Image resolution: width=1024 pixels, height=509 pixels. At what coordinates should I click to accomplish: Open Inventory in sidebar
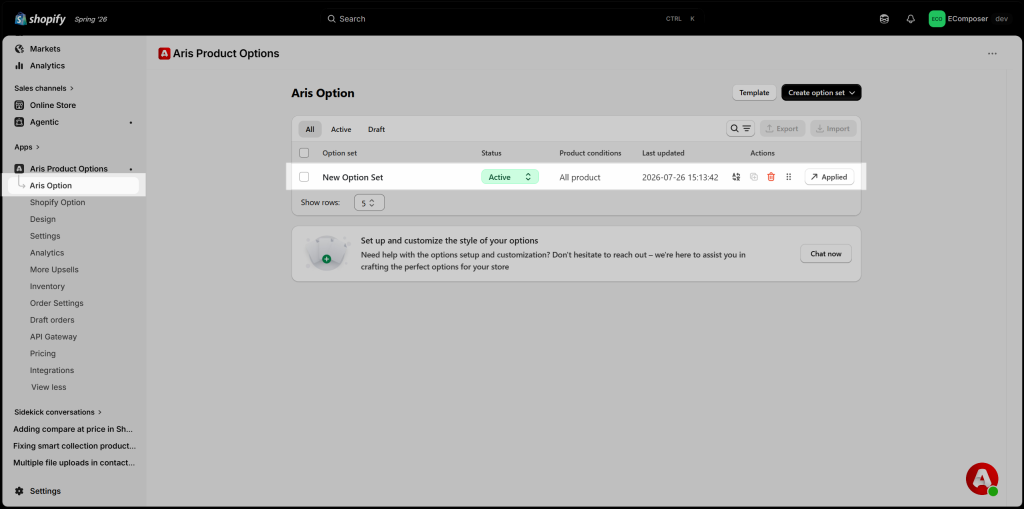[48, 287]
